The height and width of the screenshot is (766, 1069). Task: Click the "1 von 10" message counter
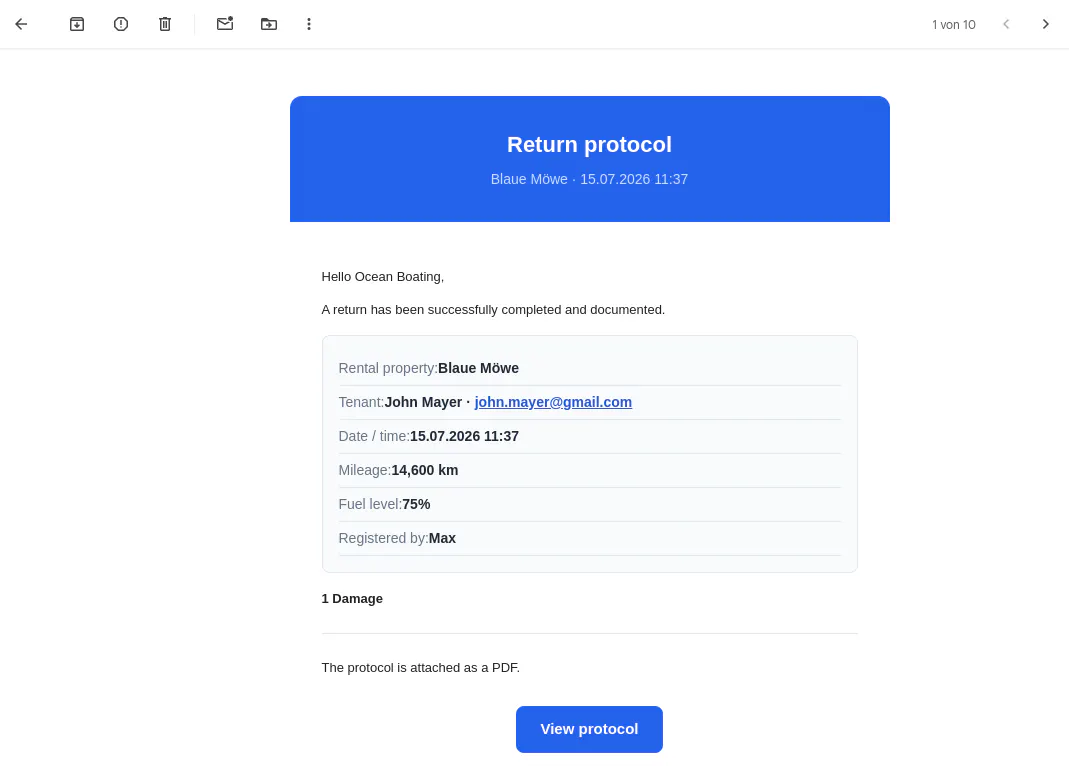(x=953, y=25)
